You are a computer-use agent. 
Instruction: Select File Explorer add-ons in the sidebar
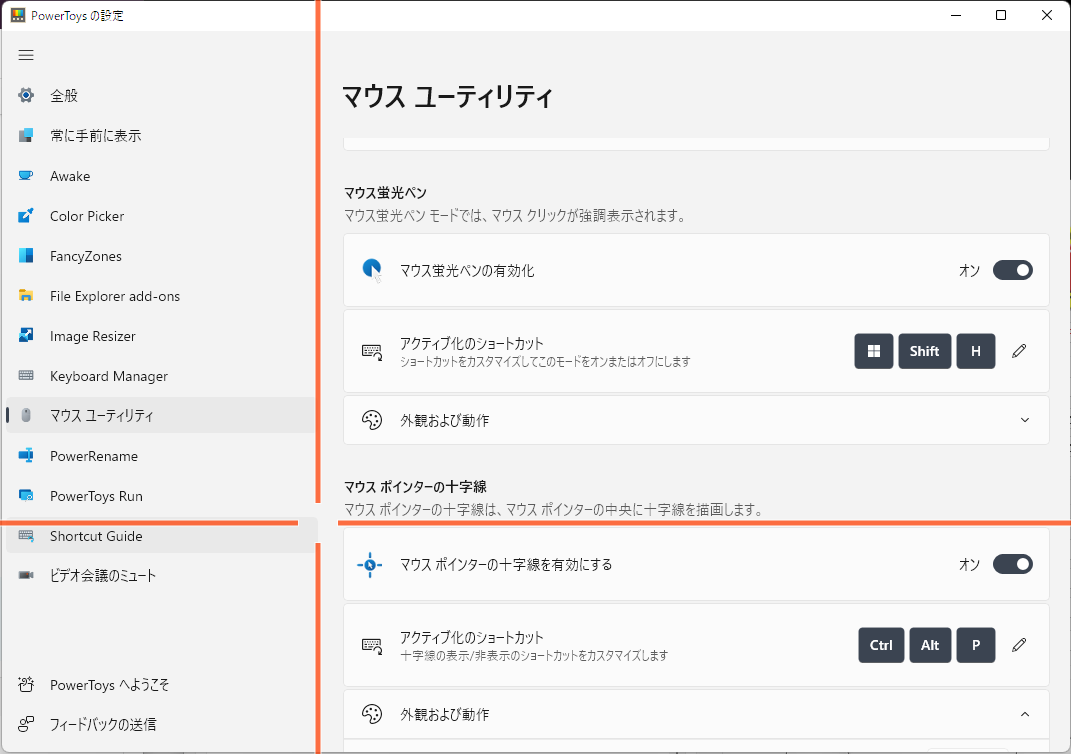(x=161, y=296)
